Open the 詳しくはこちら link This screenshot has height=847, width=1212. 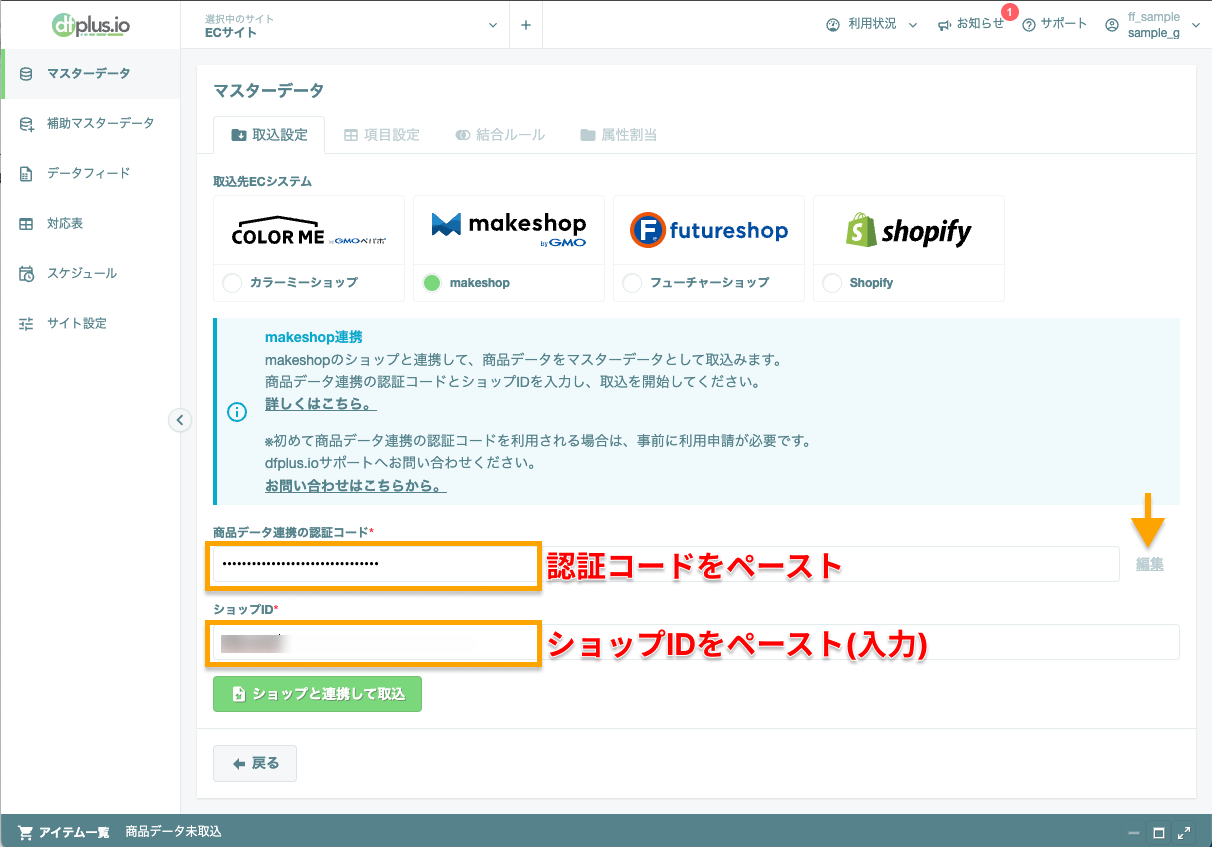(x=320, y=405)
